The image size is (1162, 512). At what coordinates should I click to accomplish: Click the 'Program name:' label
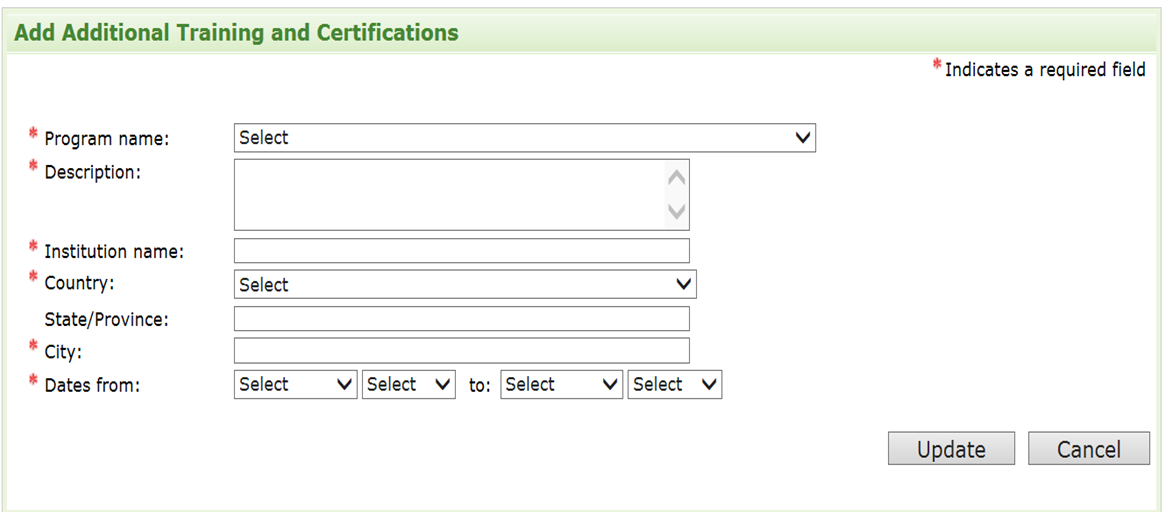(x=107, y=139)
